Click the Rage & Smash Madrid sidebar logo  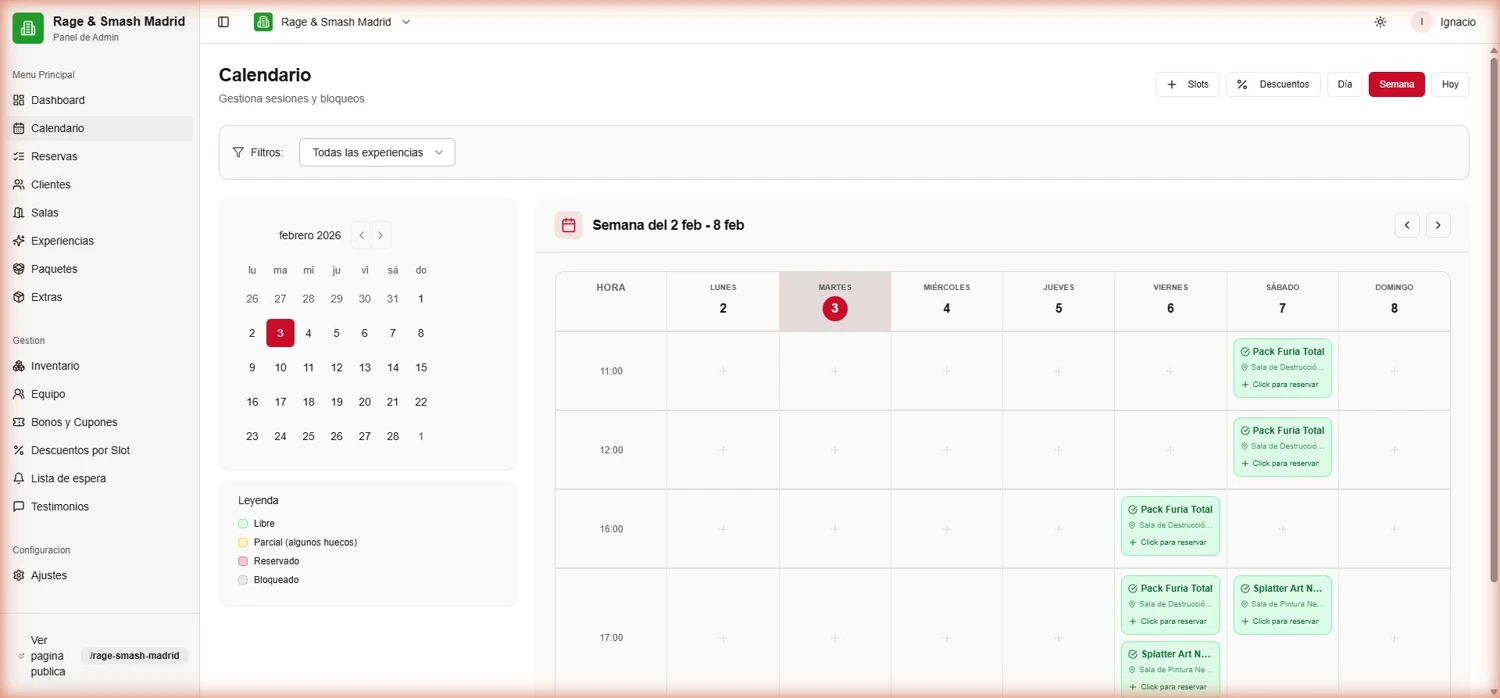(28, 28)
